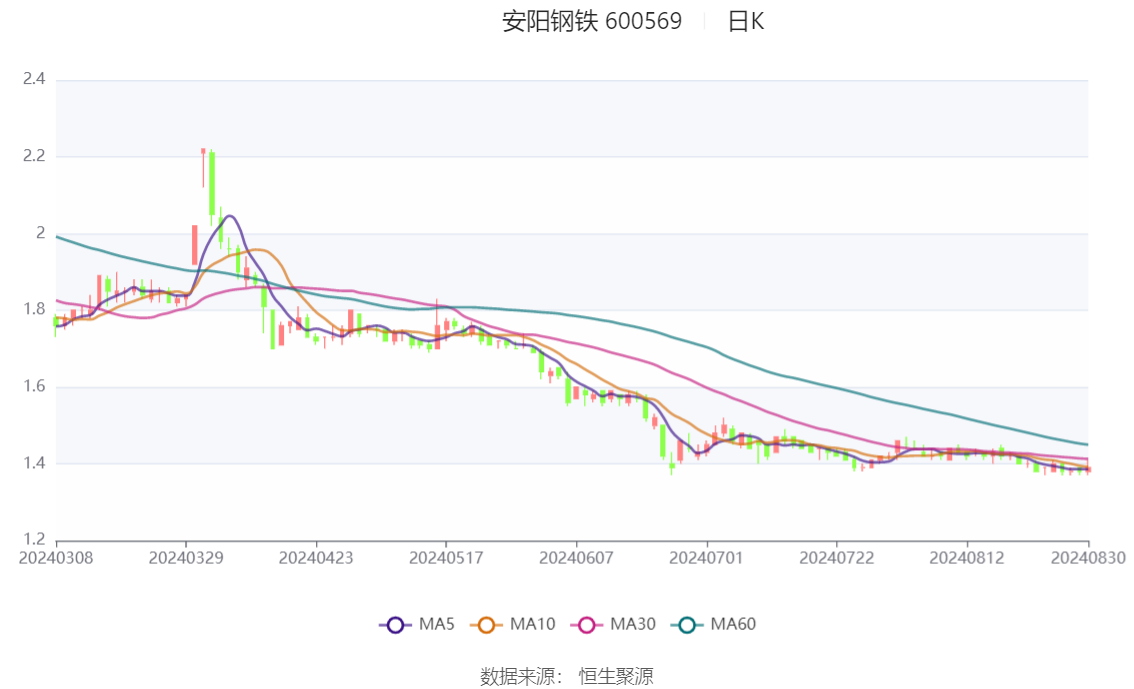
Task: Toggle the MA60 legend series
Action: (x=713, y=624)
